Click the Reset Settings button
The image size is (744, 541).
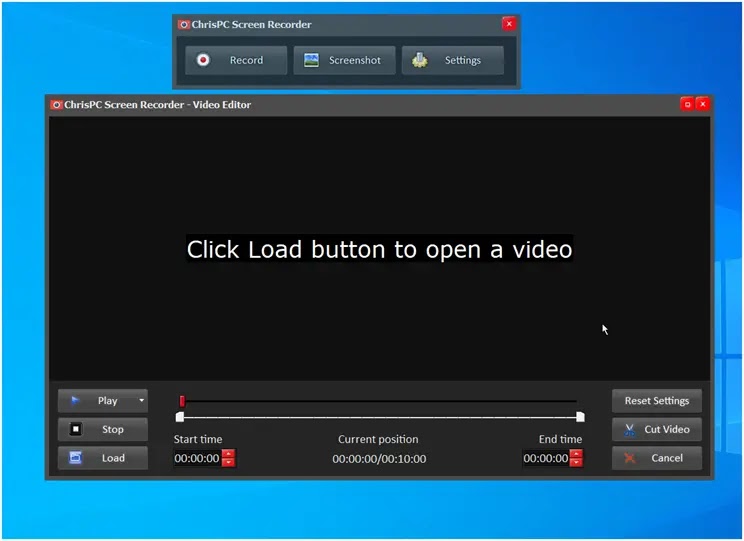pos(657,401)
